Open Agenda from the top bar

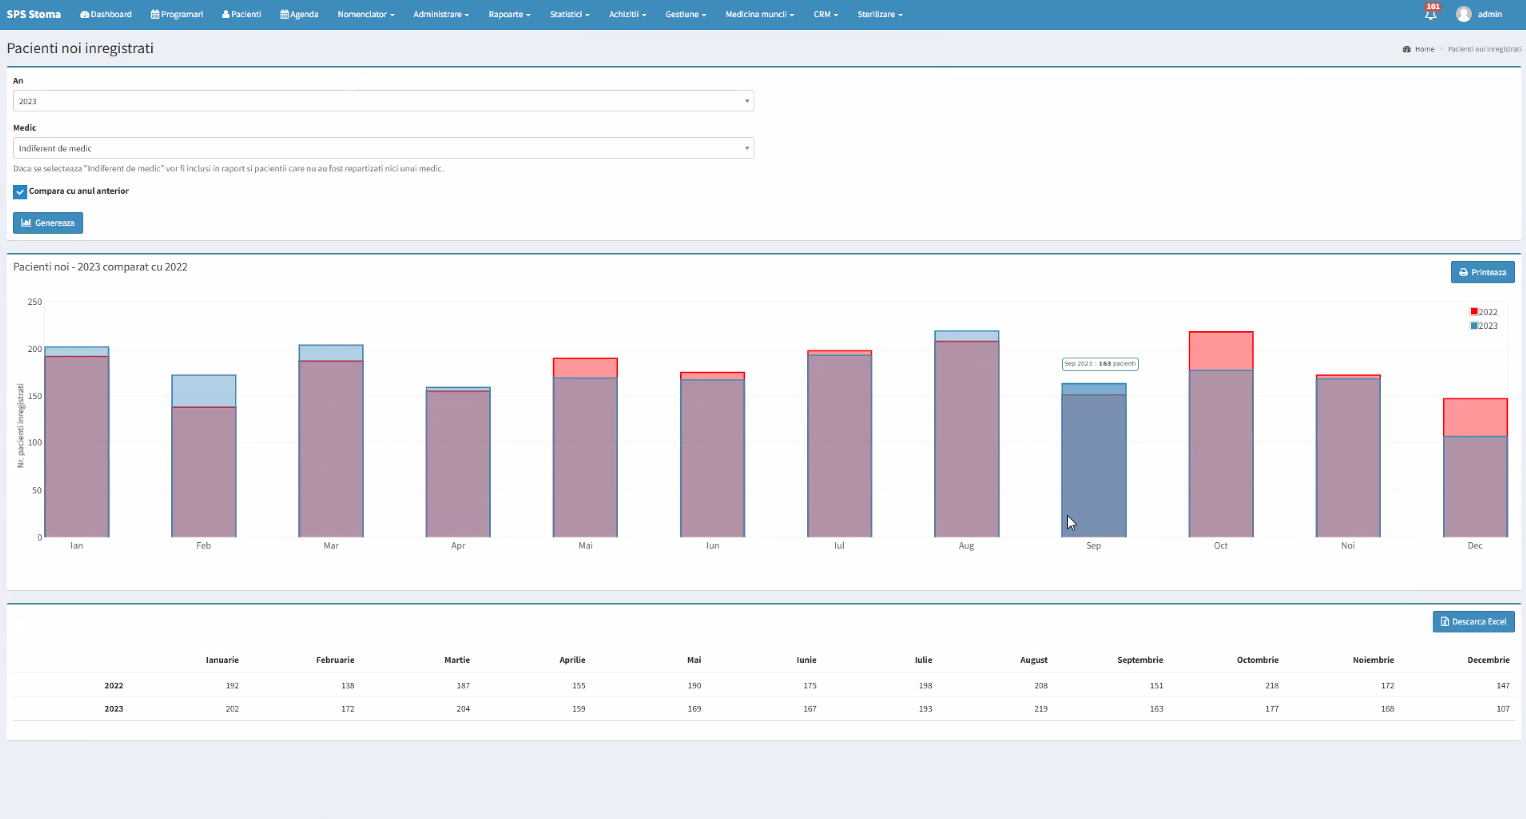pyautogui.click(x=299, y=14)
